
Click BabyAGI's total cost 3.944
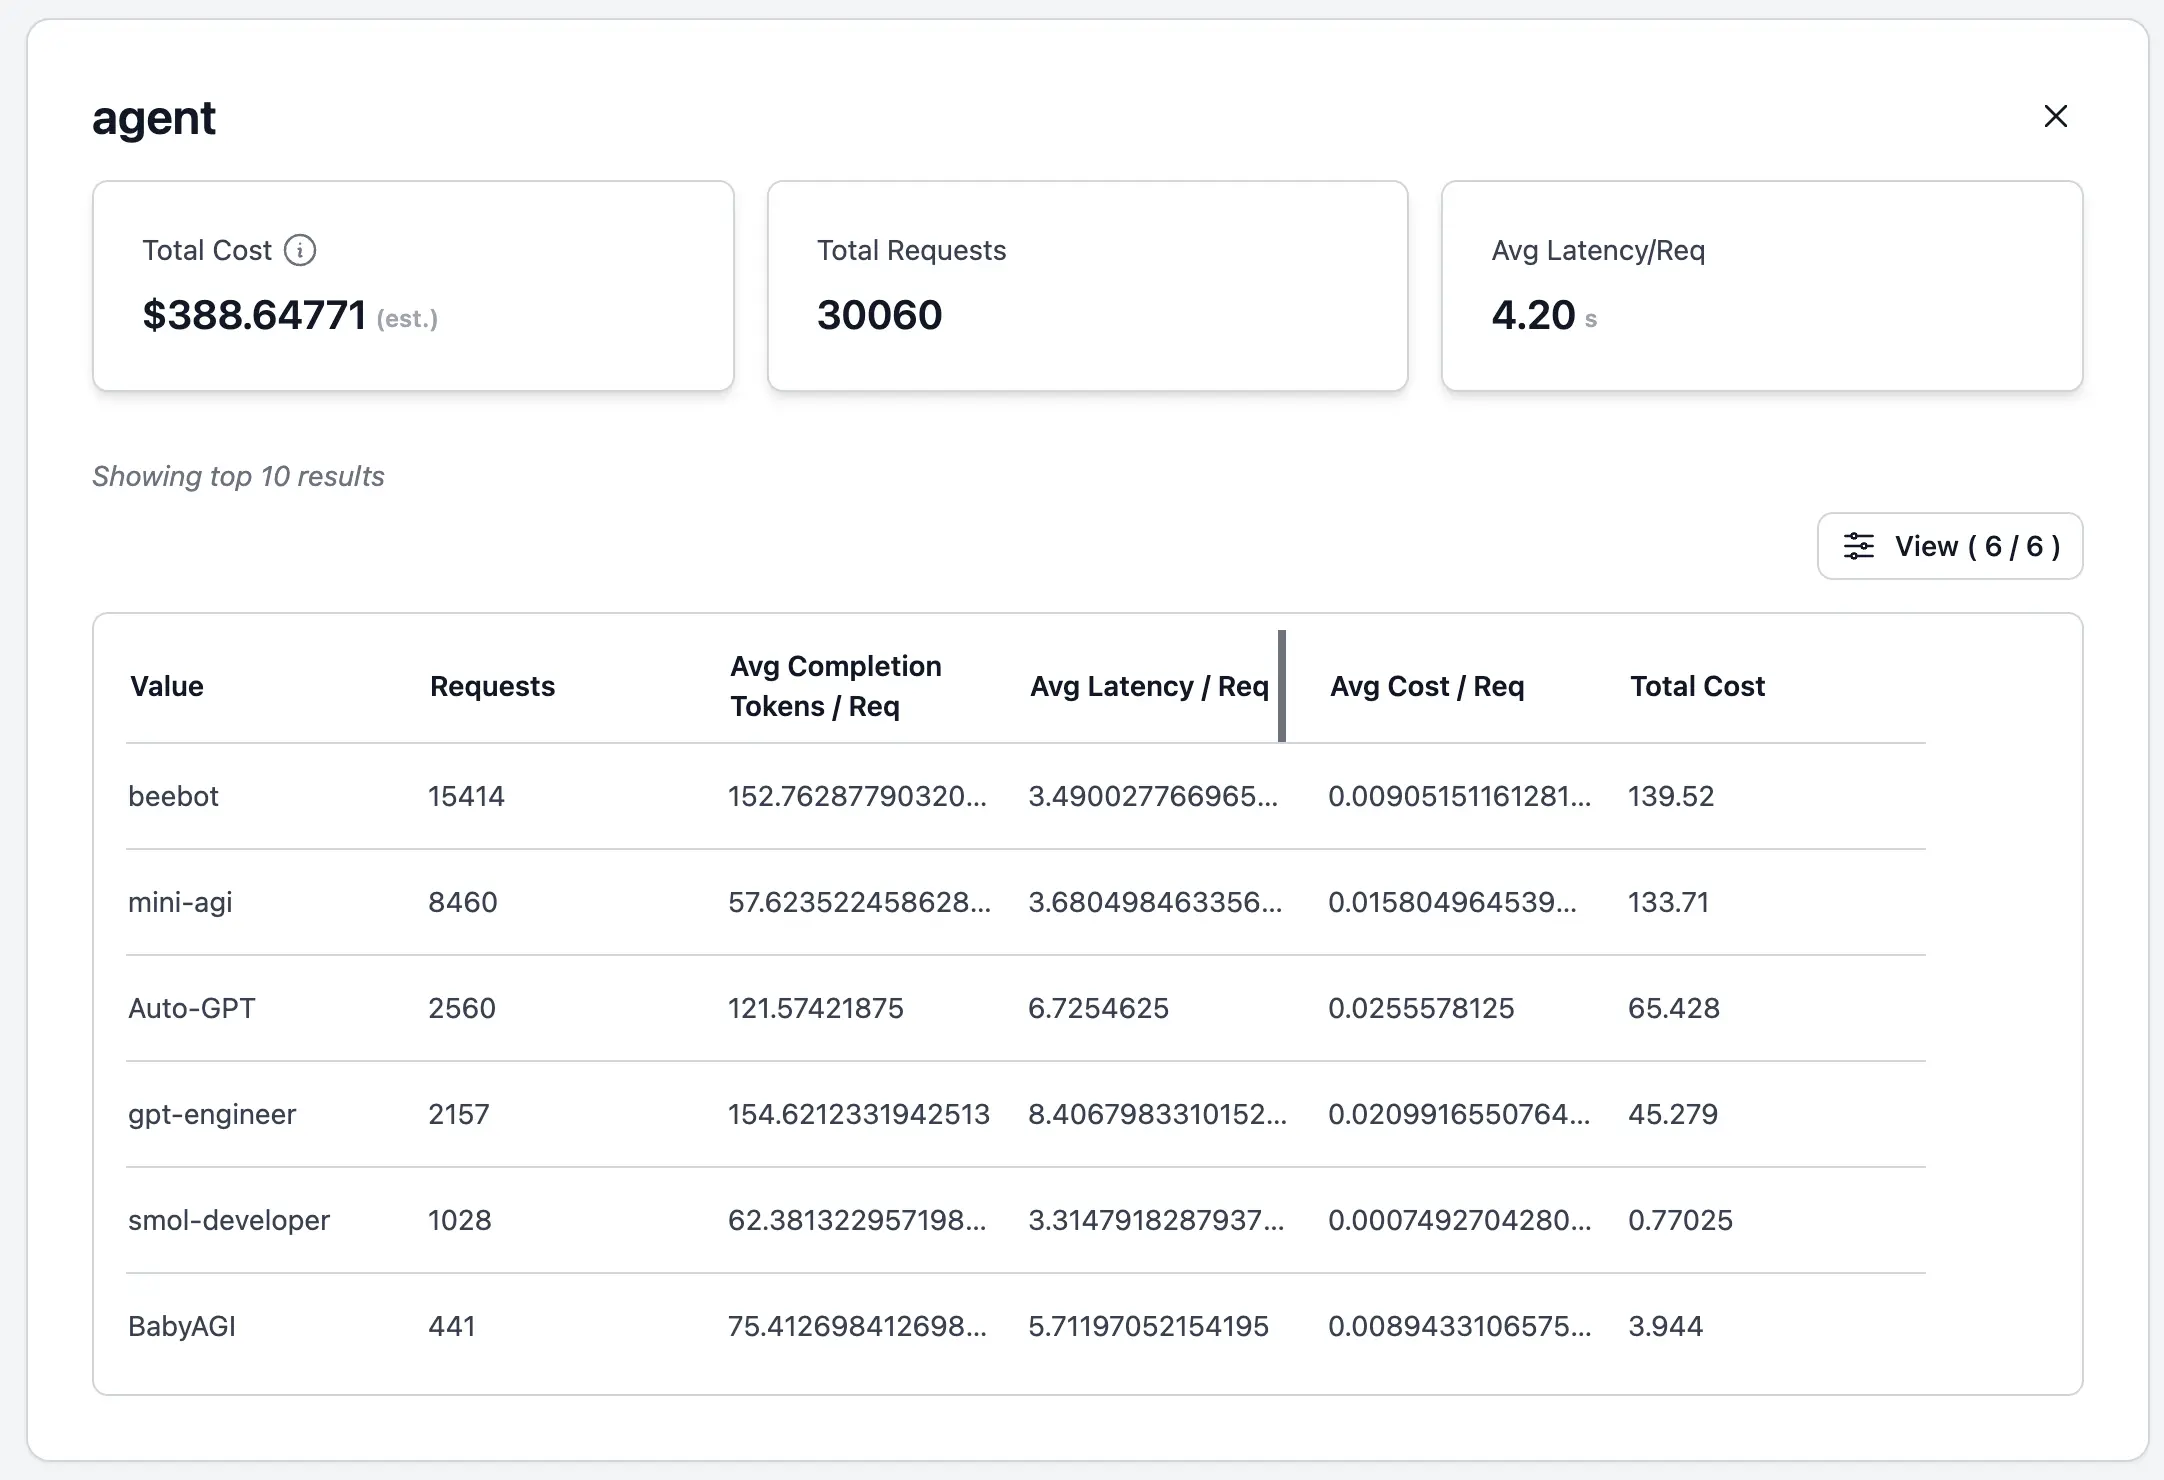[1665, 1326]
